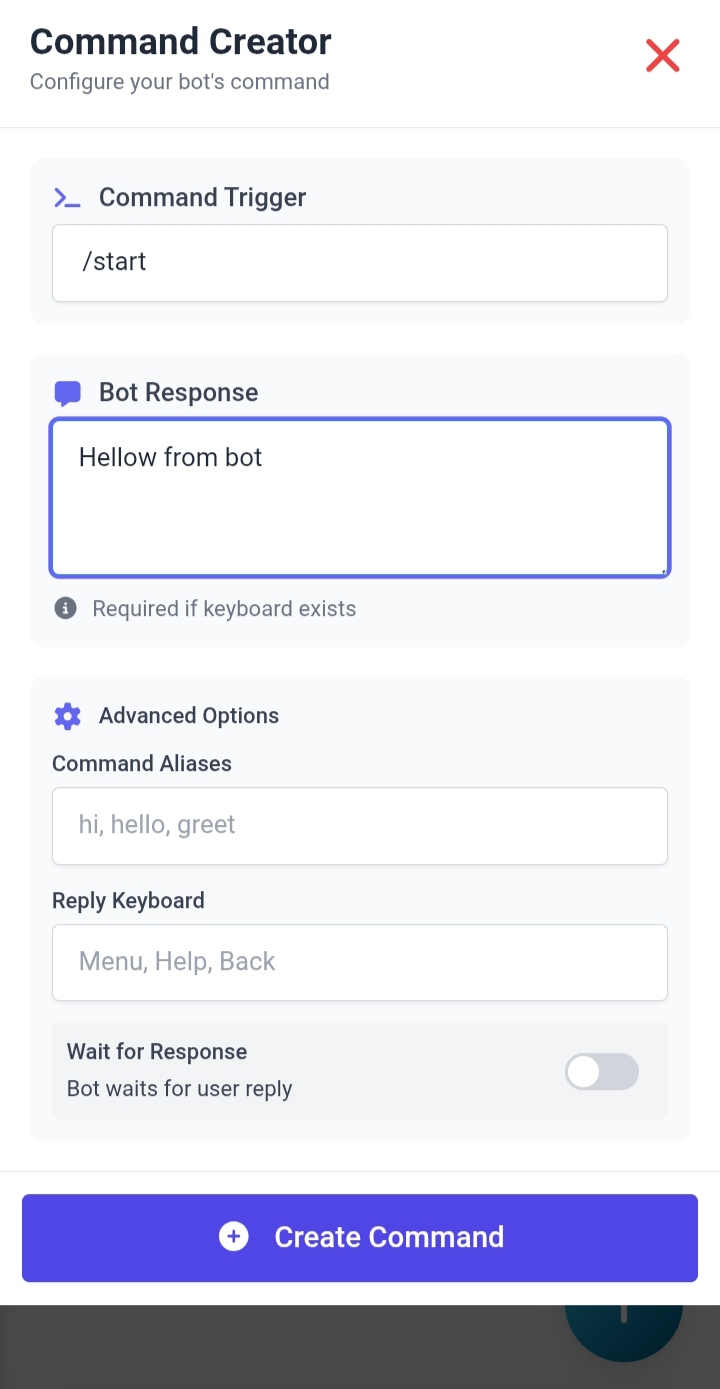
Task: Click the 'Required if keyboard exists' hint text
Action: (224, 609)
